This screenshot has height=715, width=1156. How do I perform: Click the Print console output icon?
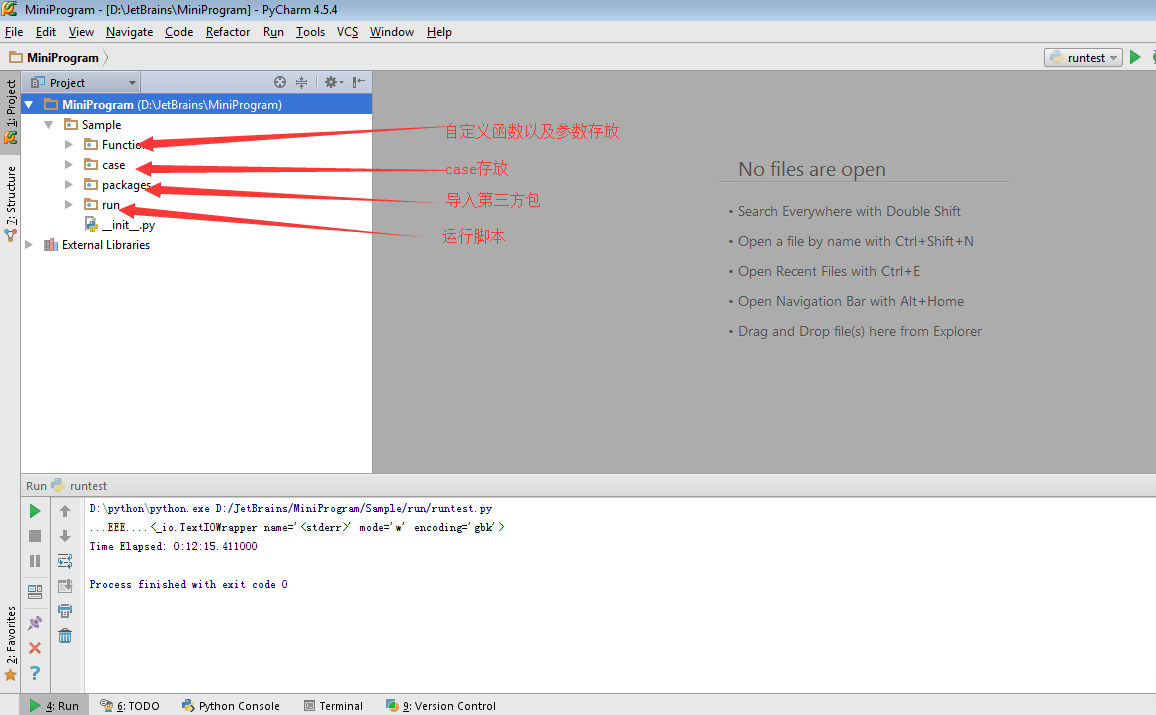[65, 611]
